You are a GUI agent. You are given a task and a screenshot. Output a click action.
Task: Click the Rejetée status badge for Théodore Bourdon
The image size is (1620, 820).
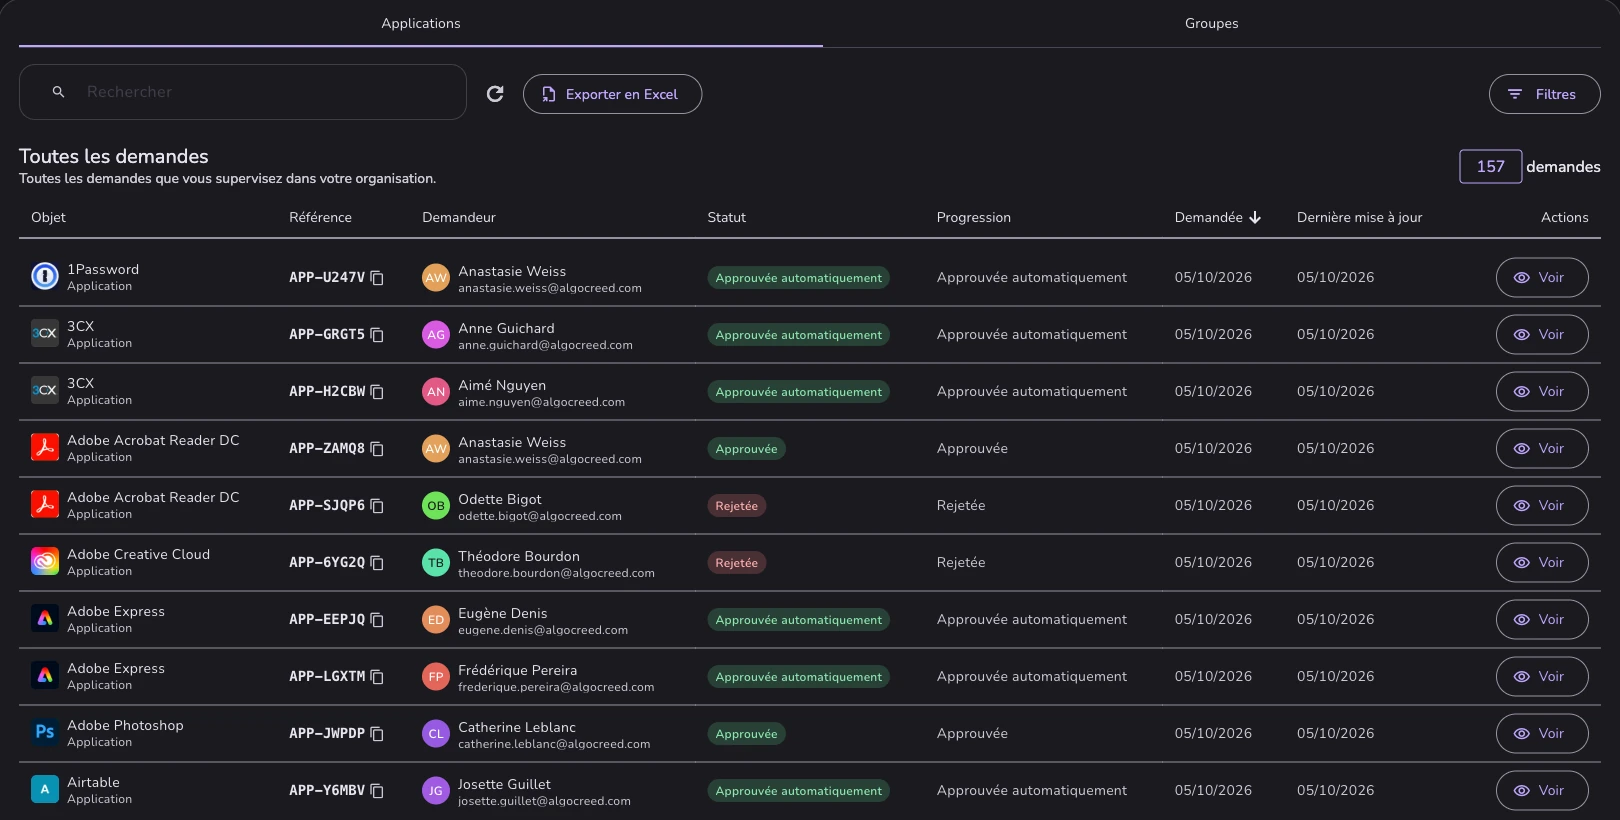click(x=736, y=563)
